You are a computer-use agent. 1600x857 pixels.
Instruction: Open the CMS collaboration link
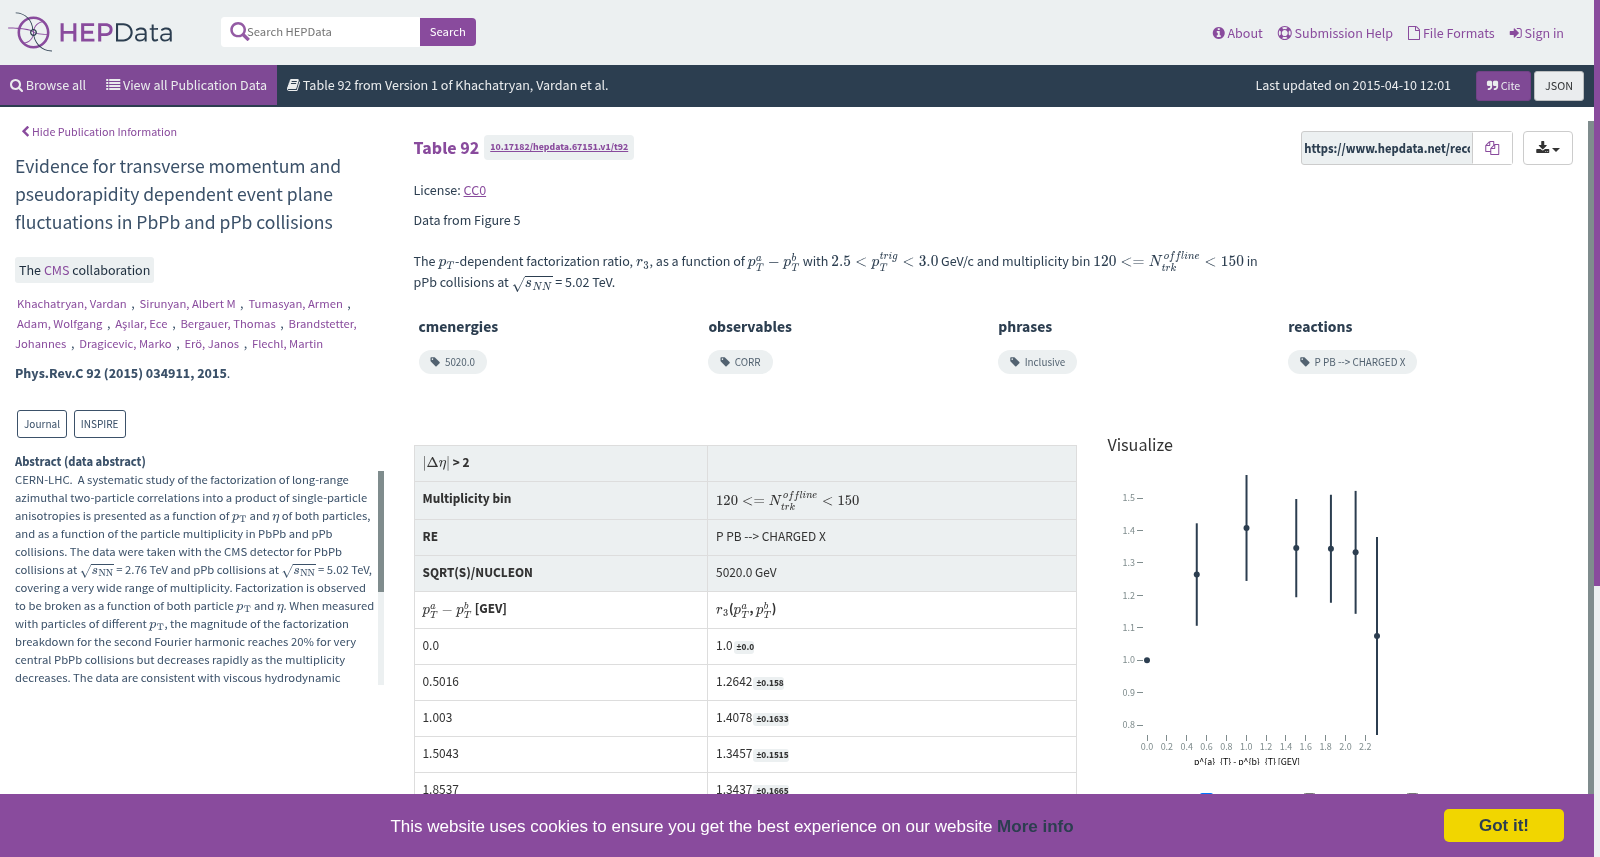click(56, 270)
